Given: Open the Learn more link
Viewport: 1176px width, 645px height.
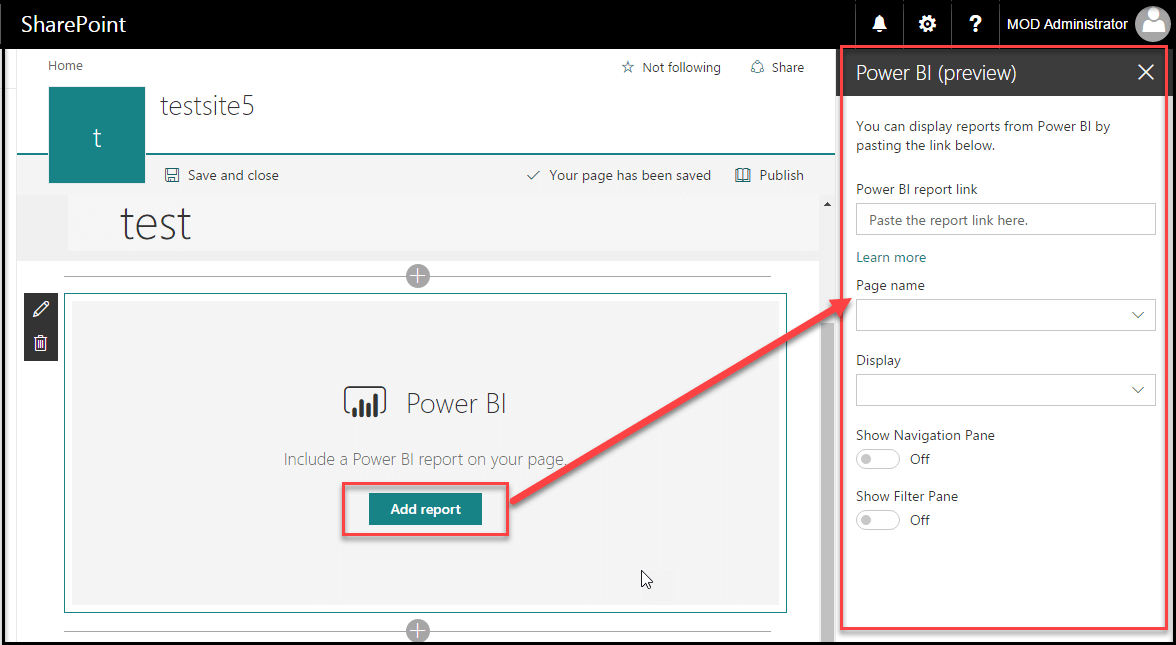Looking at the screenshot, I should (x=890, y=257).
